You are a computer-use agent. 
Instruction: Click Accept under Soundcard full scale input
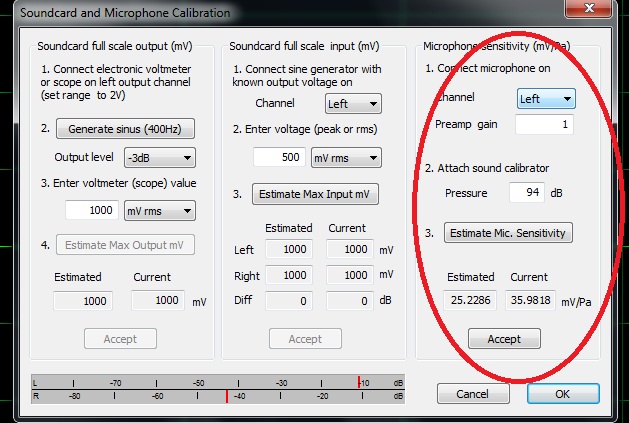(305, 339)
